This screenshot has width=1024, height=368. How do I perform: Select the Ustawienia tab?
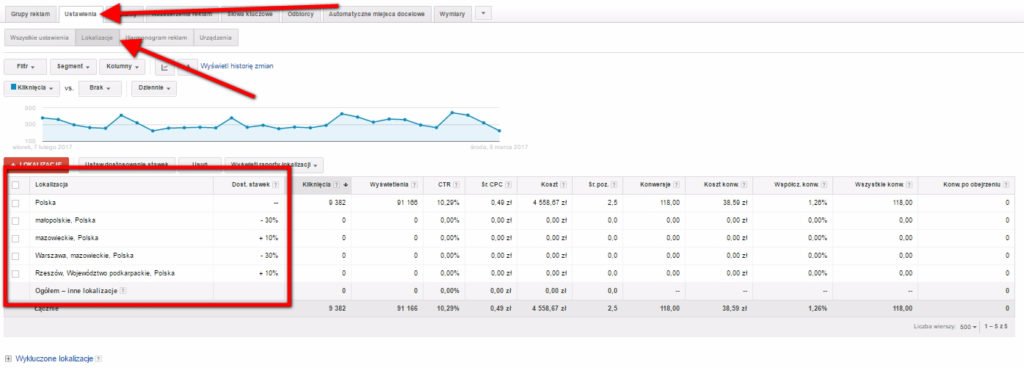click(x=81, y=14)
